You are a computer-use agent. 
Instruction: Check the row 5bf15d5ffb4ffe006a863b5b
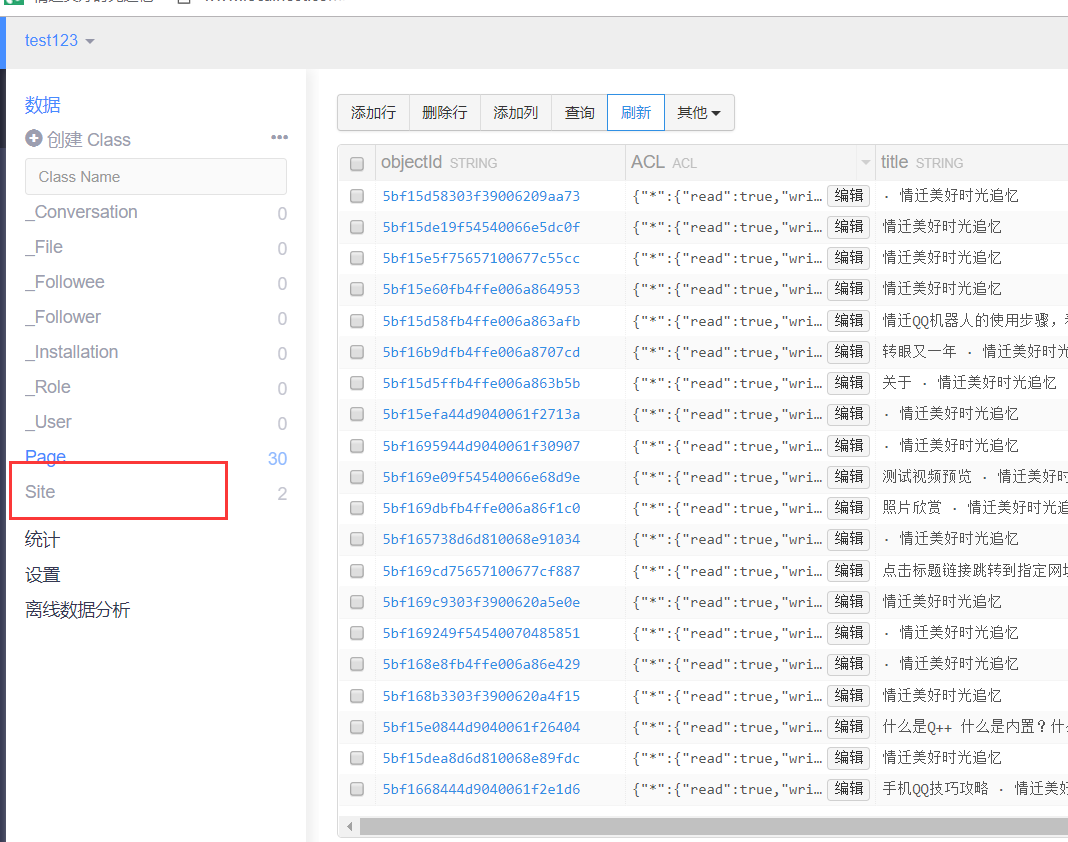click(357, 383)
